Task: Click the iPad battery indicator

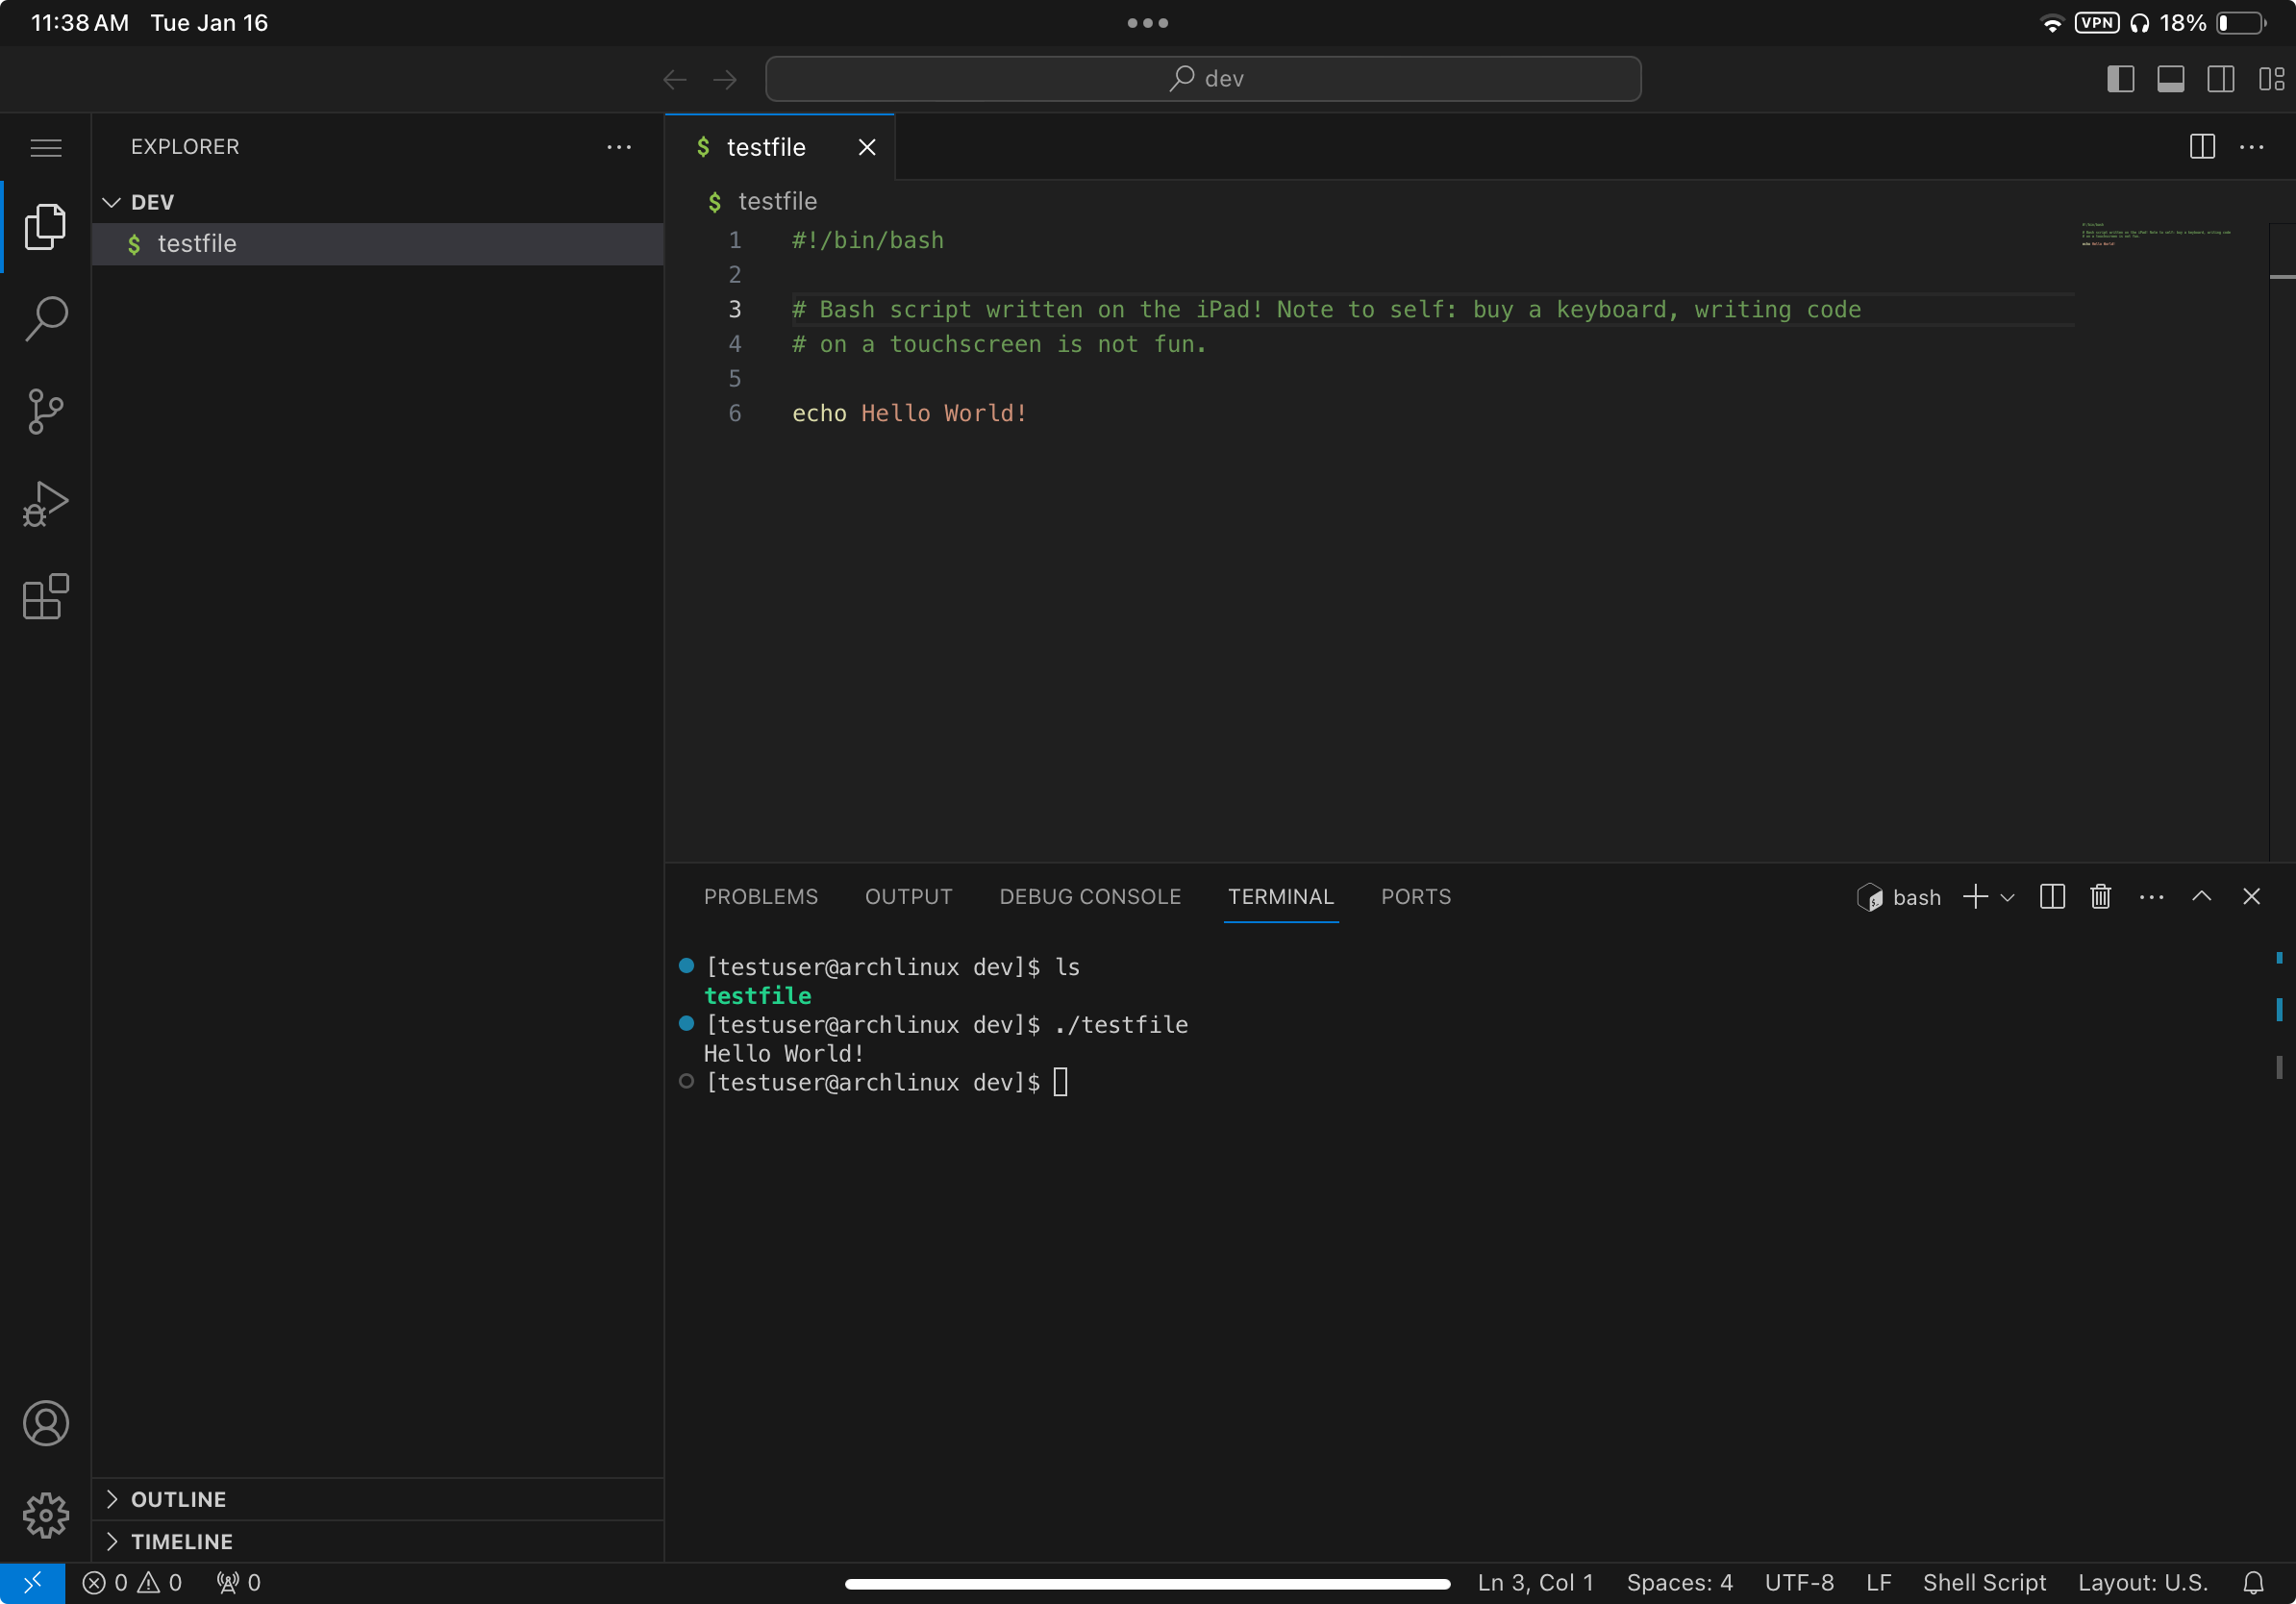Action: tap(2241, 23)
